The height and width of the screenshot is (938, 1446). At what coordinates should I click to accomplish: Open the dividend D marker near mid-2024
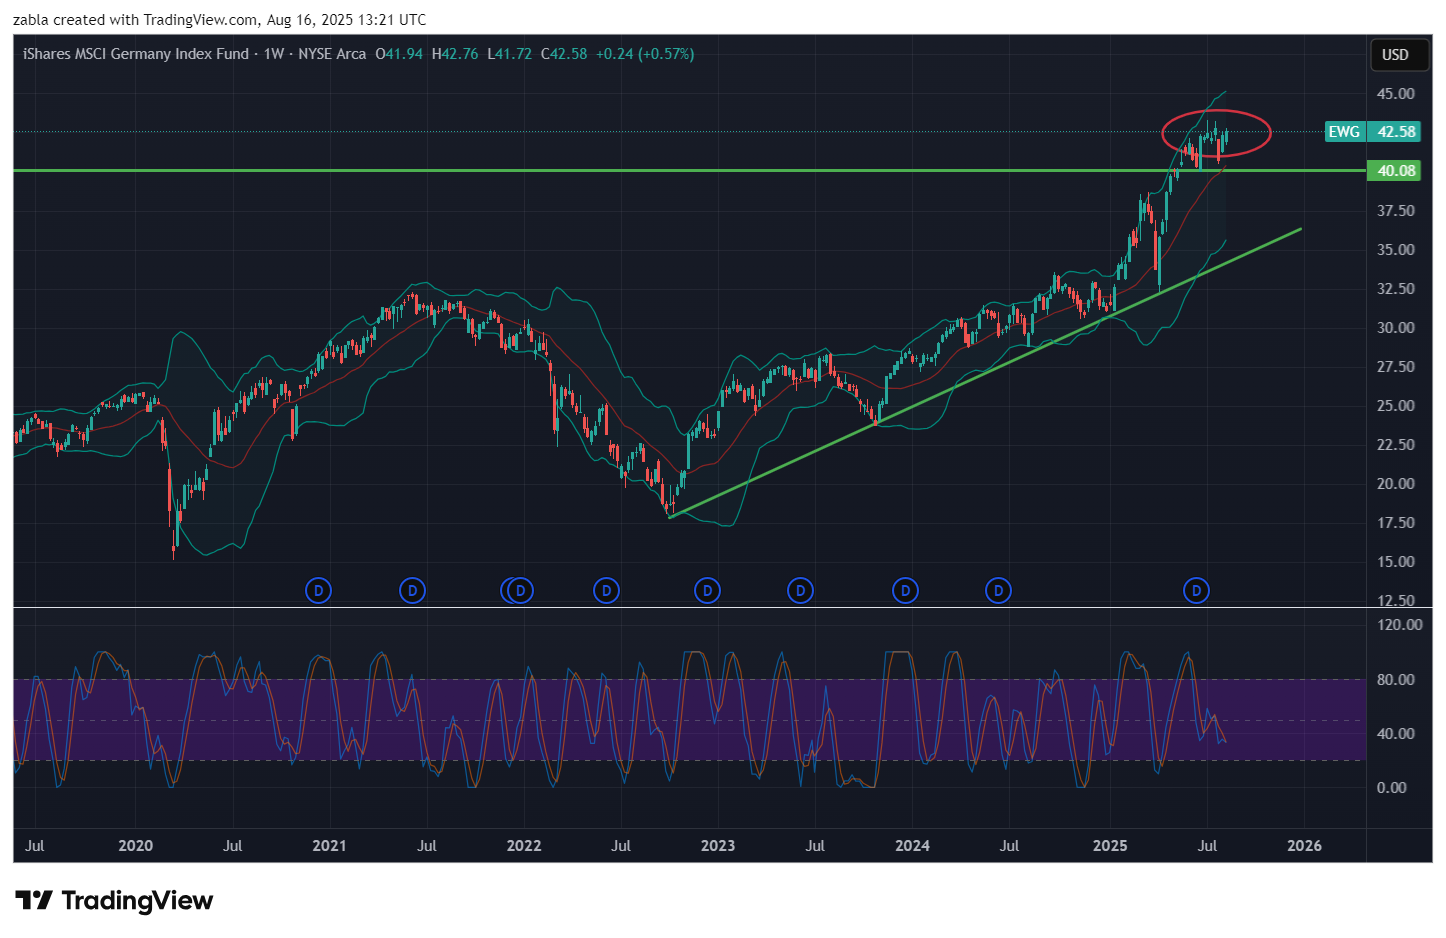tap(998, 591)
